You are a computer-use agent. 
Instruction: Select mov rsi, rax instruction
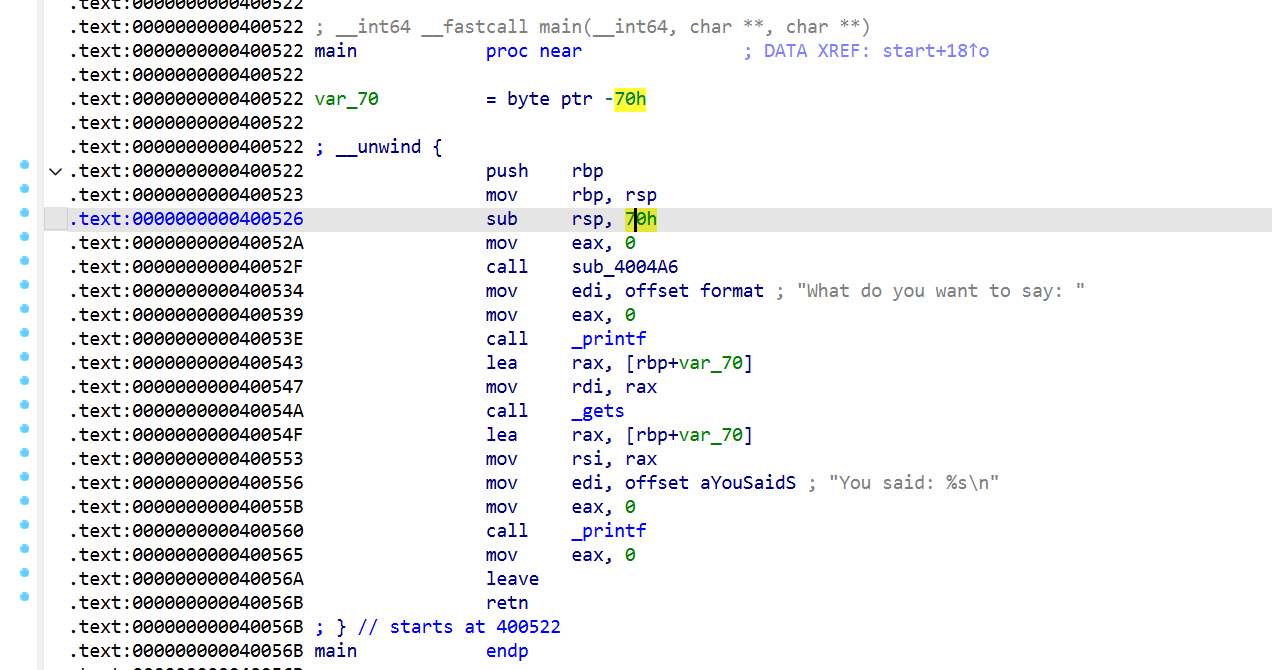click(x=571, y=459)
